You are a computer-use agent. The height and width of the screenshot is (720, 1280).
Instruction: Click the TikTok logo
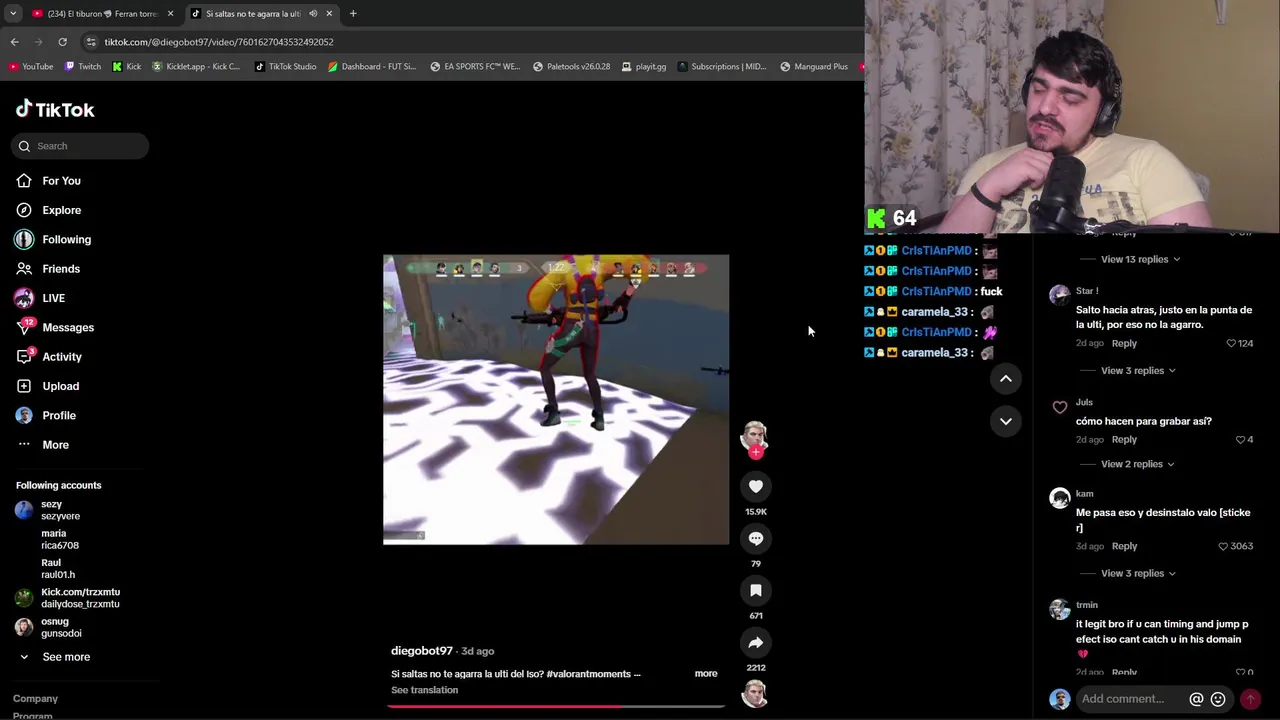click(55, 109)
